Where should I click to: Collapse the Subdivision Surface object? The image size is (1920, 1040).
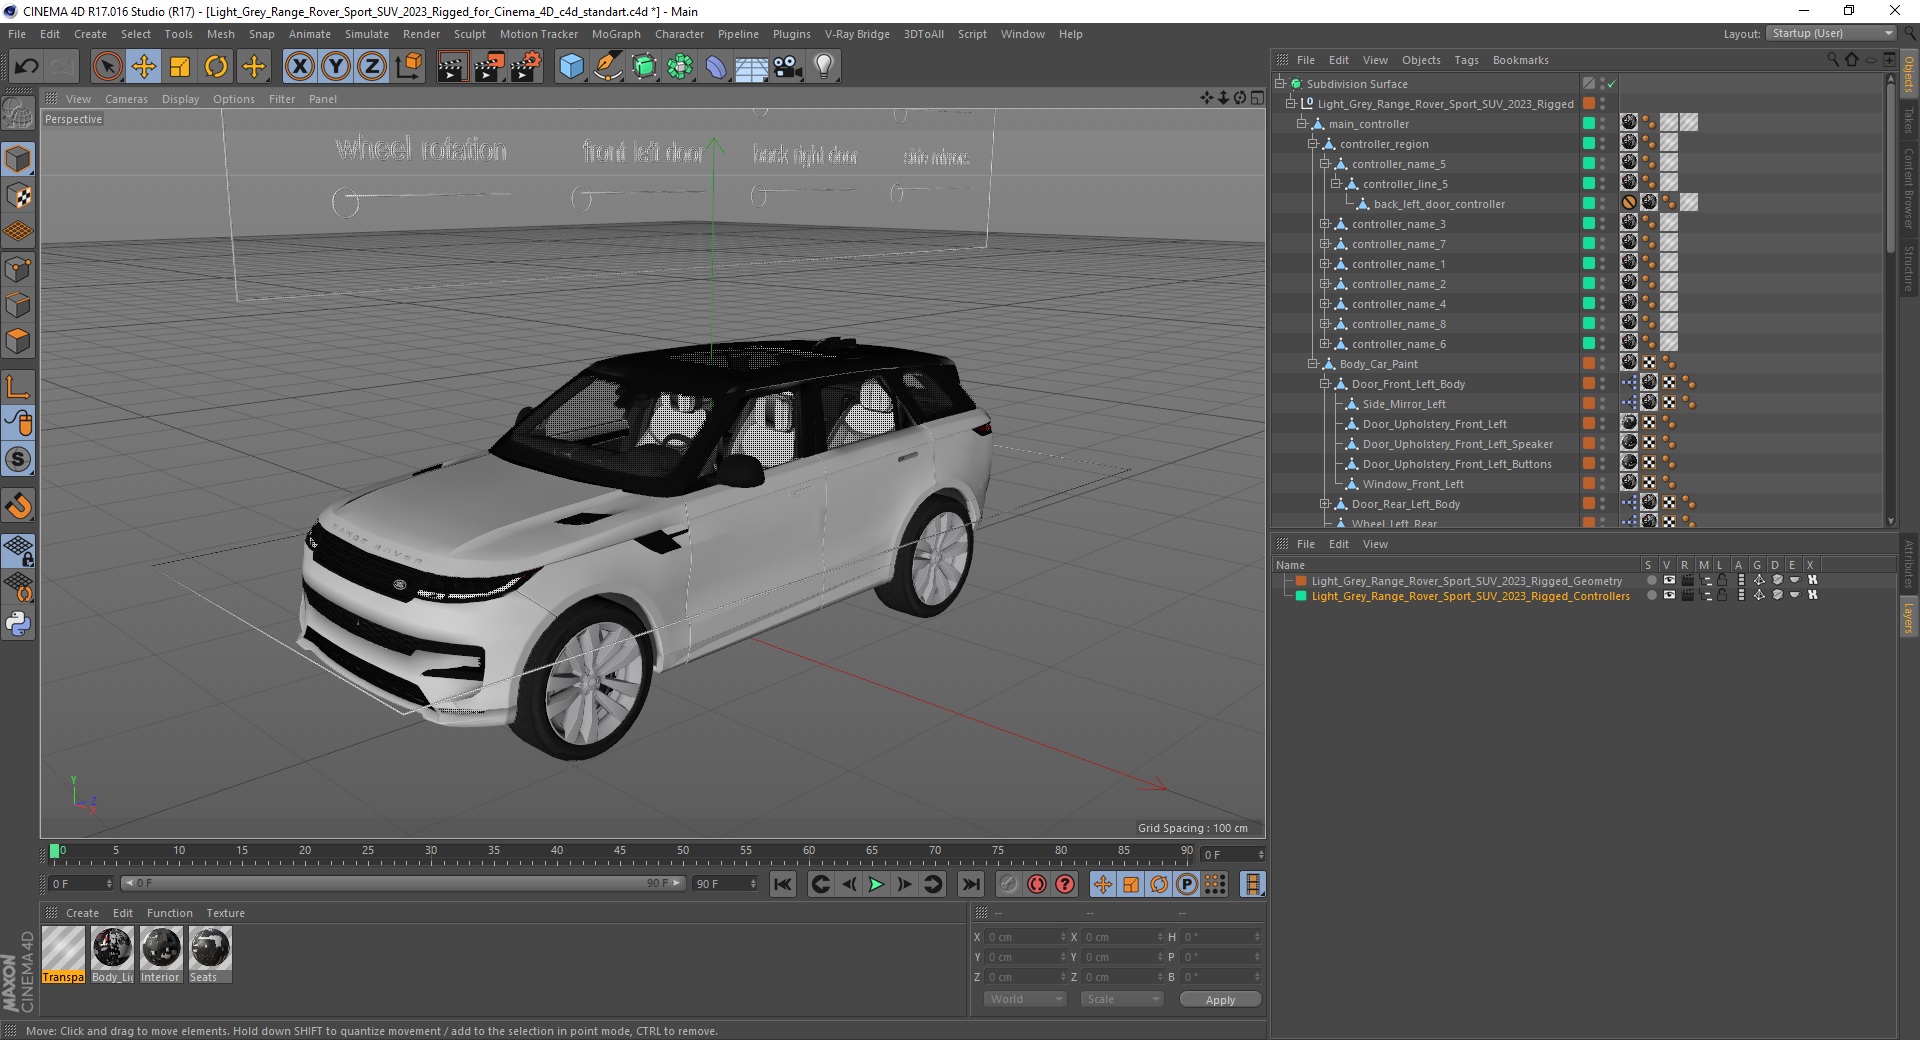(1280, 84)
